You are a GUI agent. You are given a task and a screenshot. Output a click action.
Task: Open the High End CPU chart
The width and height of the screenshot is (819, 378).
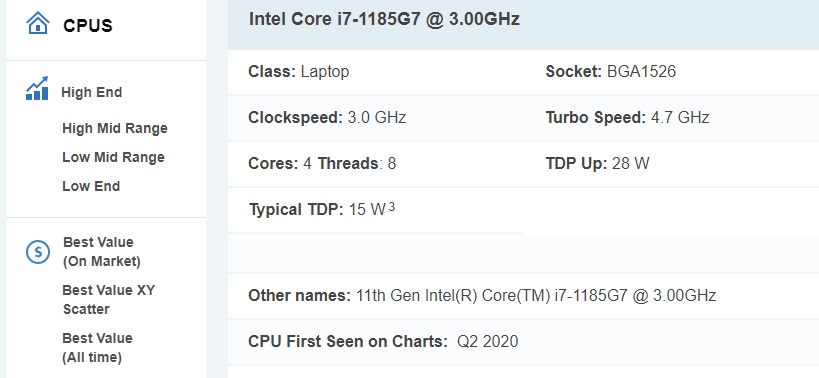pyautogui.click(x=92, y=92)
